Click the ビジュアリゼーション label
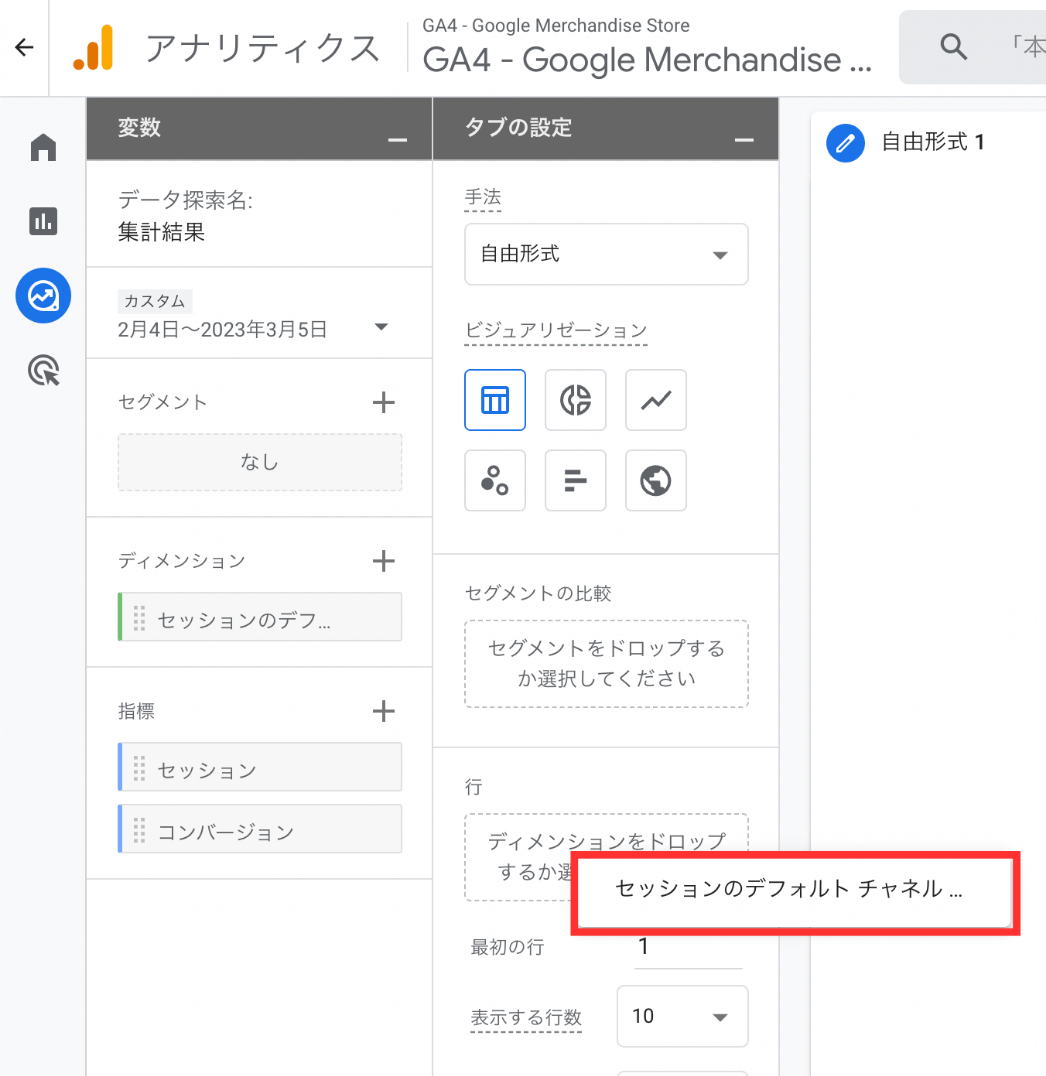 (x=556, y=330)
